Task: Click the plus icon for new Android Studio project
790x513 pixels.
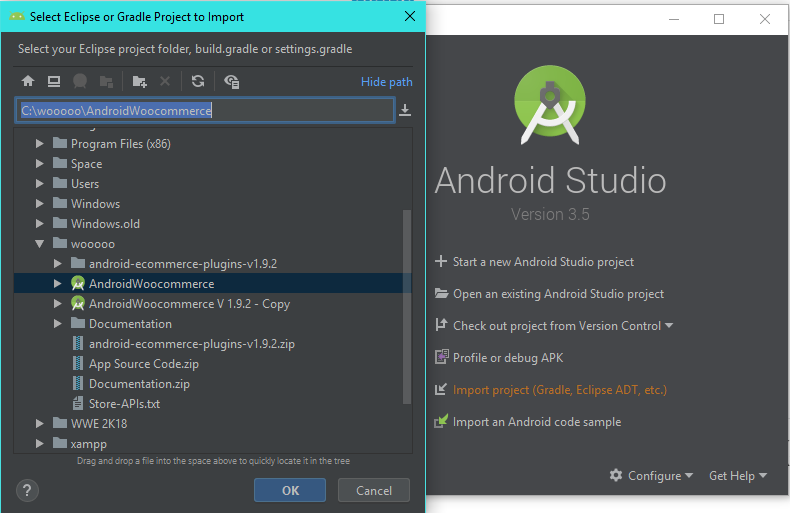Action: [x=441, y=261]
